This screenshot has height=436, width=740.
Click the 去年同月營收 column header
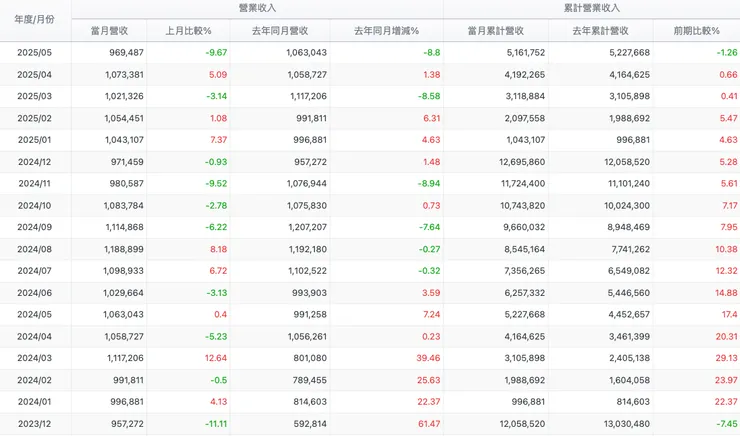click(x=280, y=31)
